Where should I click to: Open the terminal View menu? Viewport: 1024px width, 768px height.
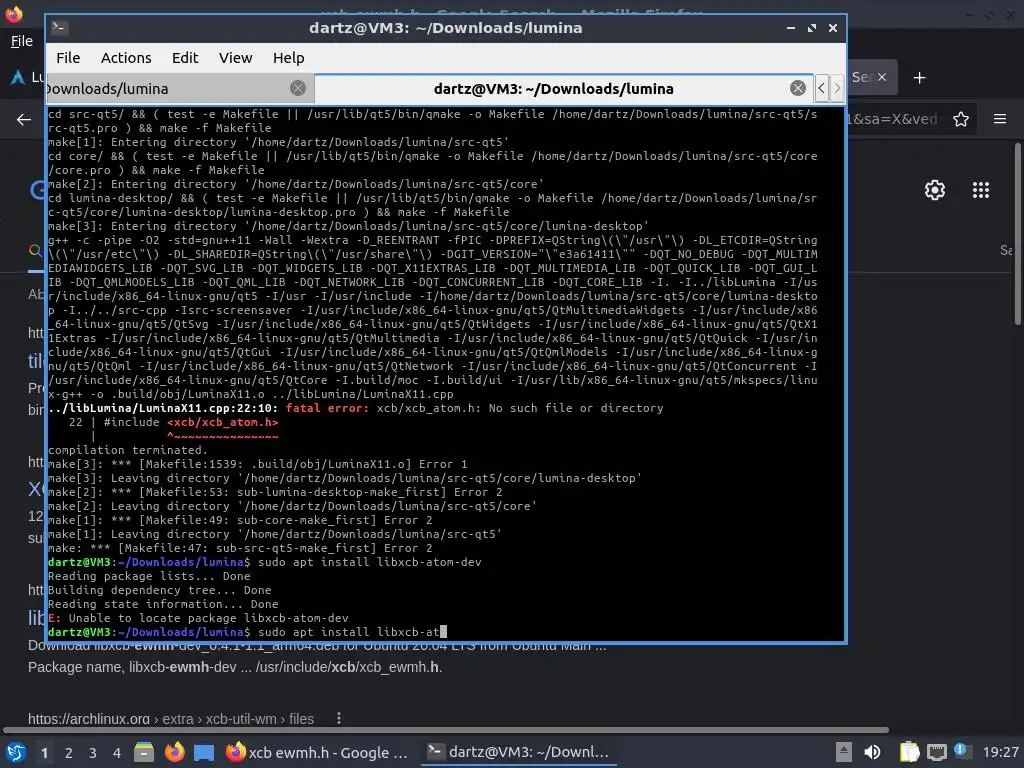[x=235, y=58]
